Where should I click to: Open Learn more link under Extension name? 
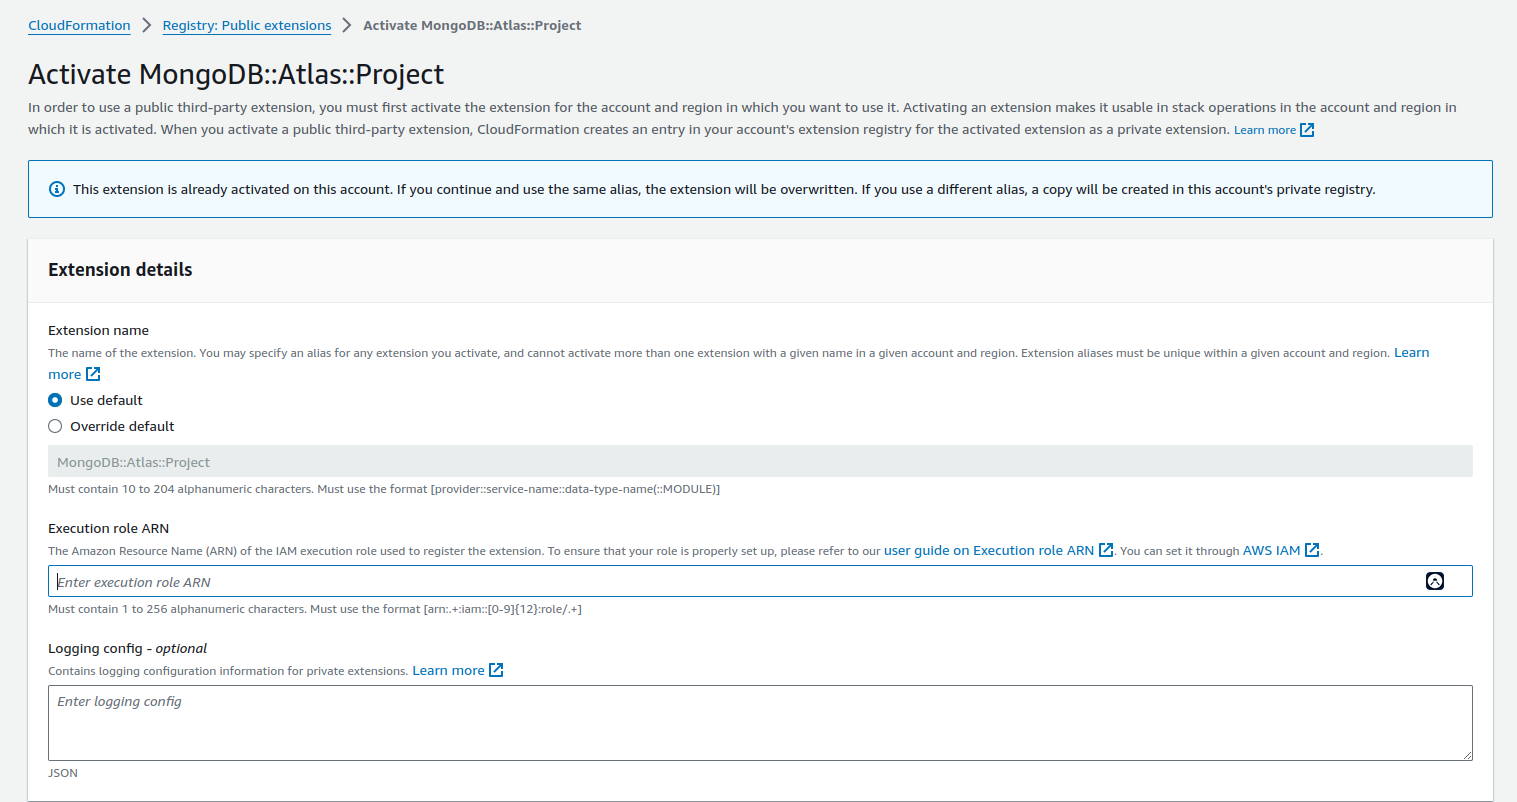pos(1411,353)
